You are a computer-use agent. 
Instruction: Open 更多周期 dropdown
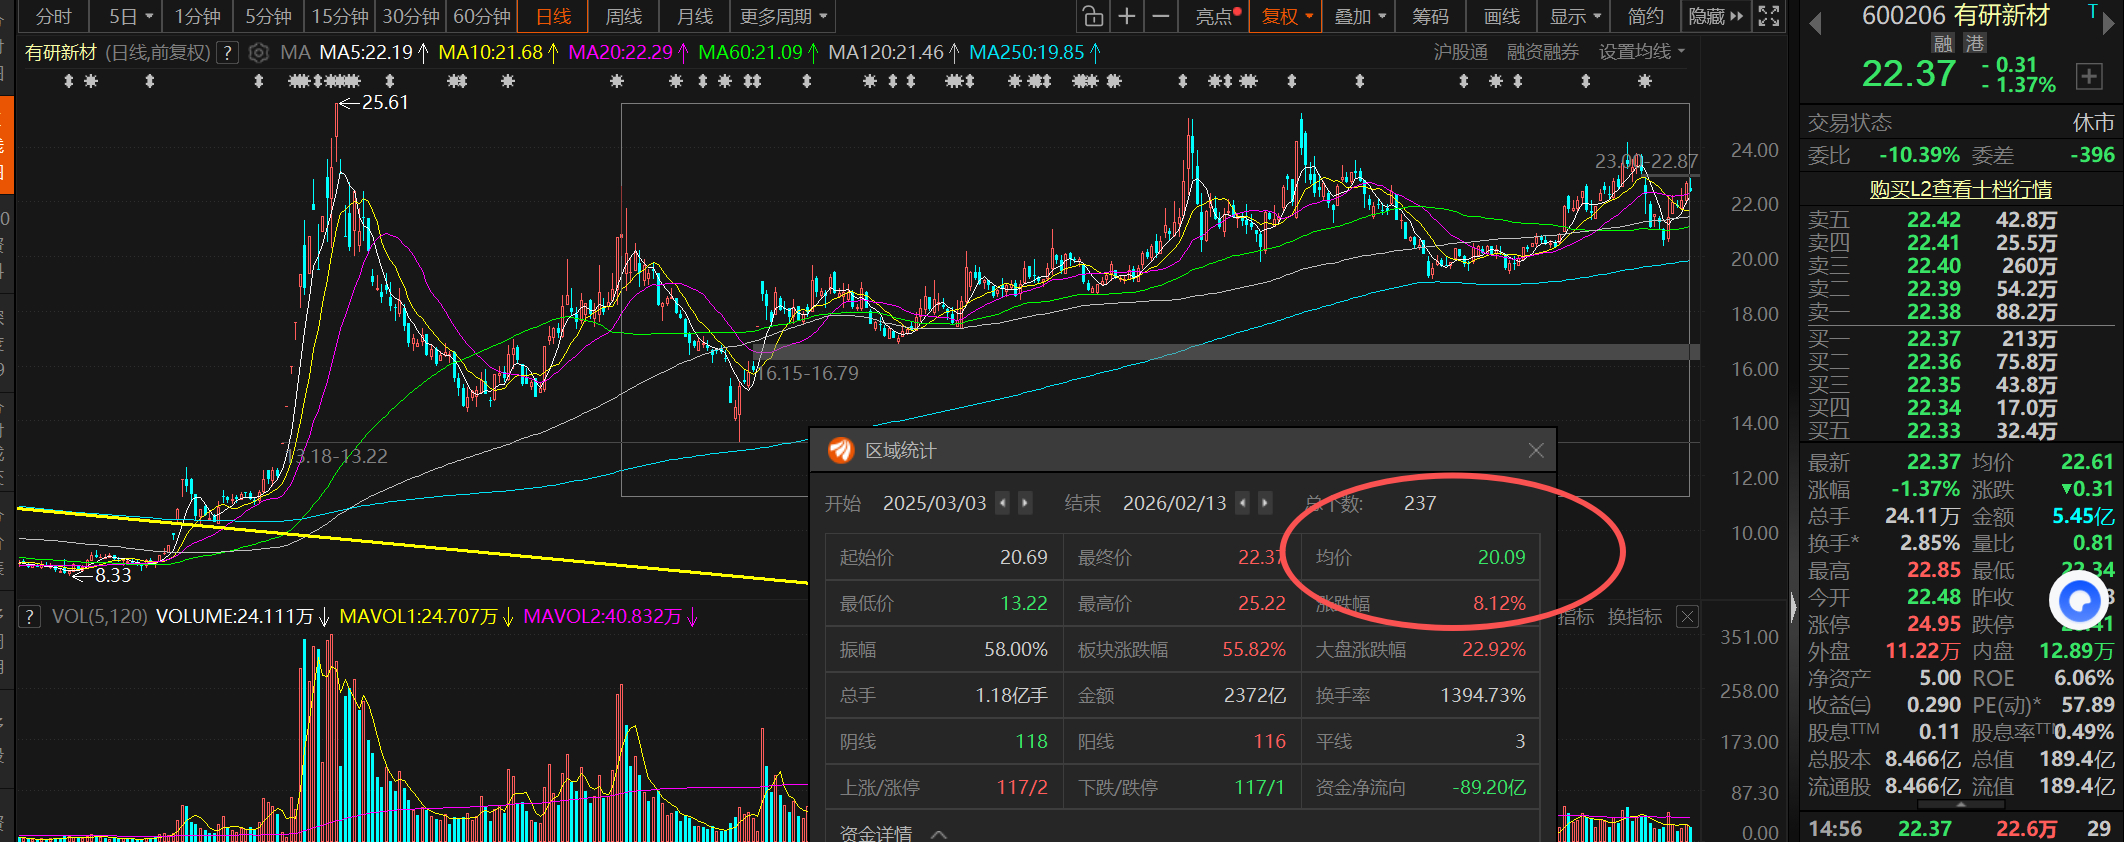[783, 16]
